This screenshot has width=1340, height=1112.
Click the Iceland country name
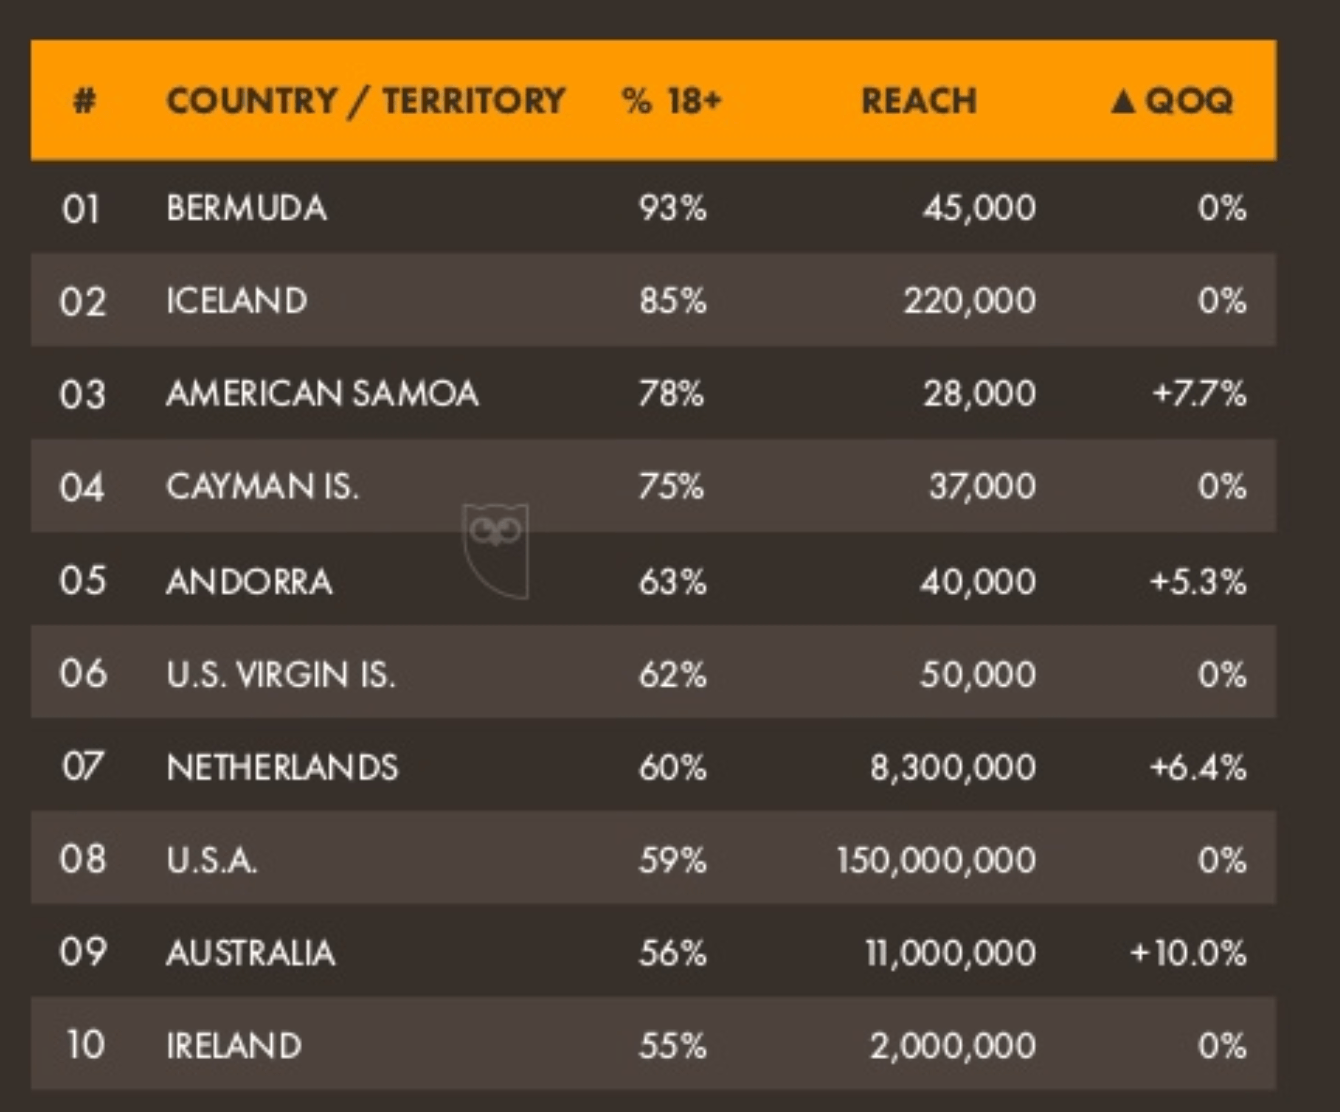pyautogui.click(x=236, y=301)
